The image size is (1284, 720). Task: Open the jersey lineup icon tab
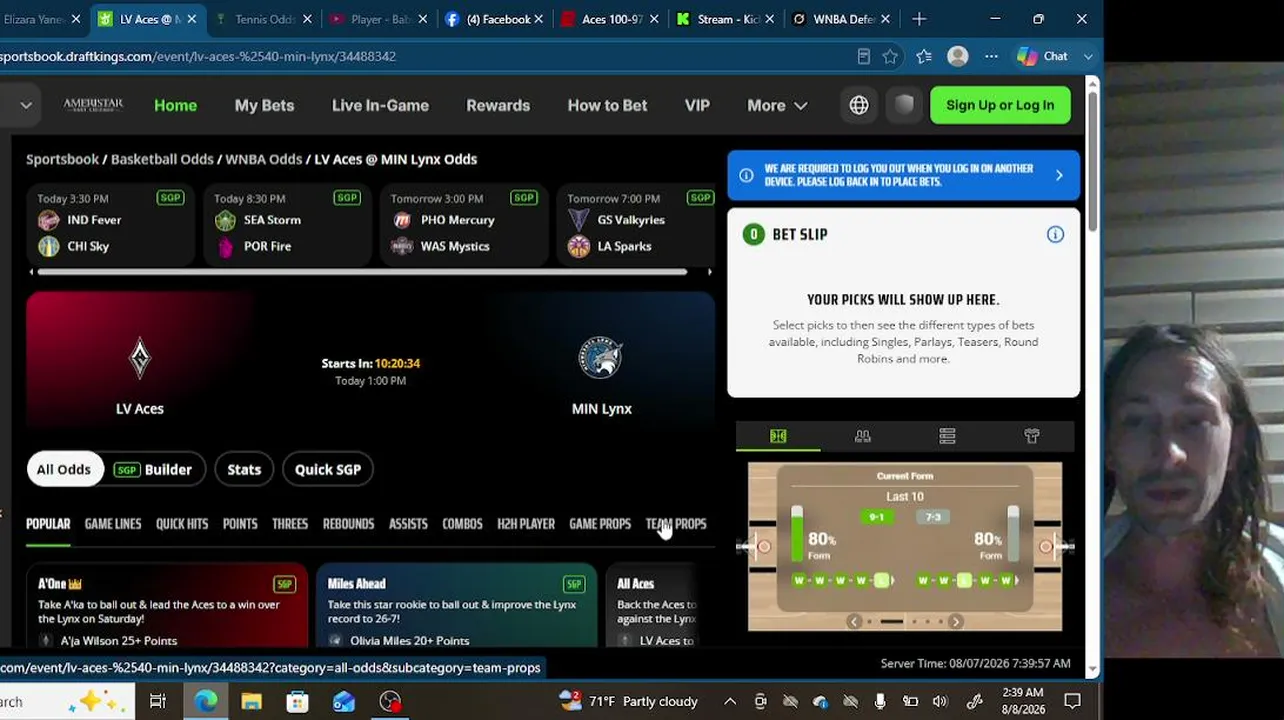1032,436
